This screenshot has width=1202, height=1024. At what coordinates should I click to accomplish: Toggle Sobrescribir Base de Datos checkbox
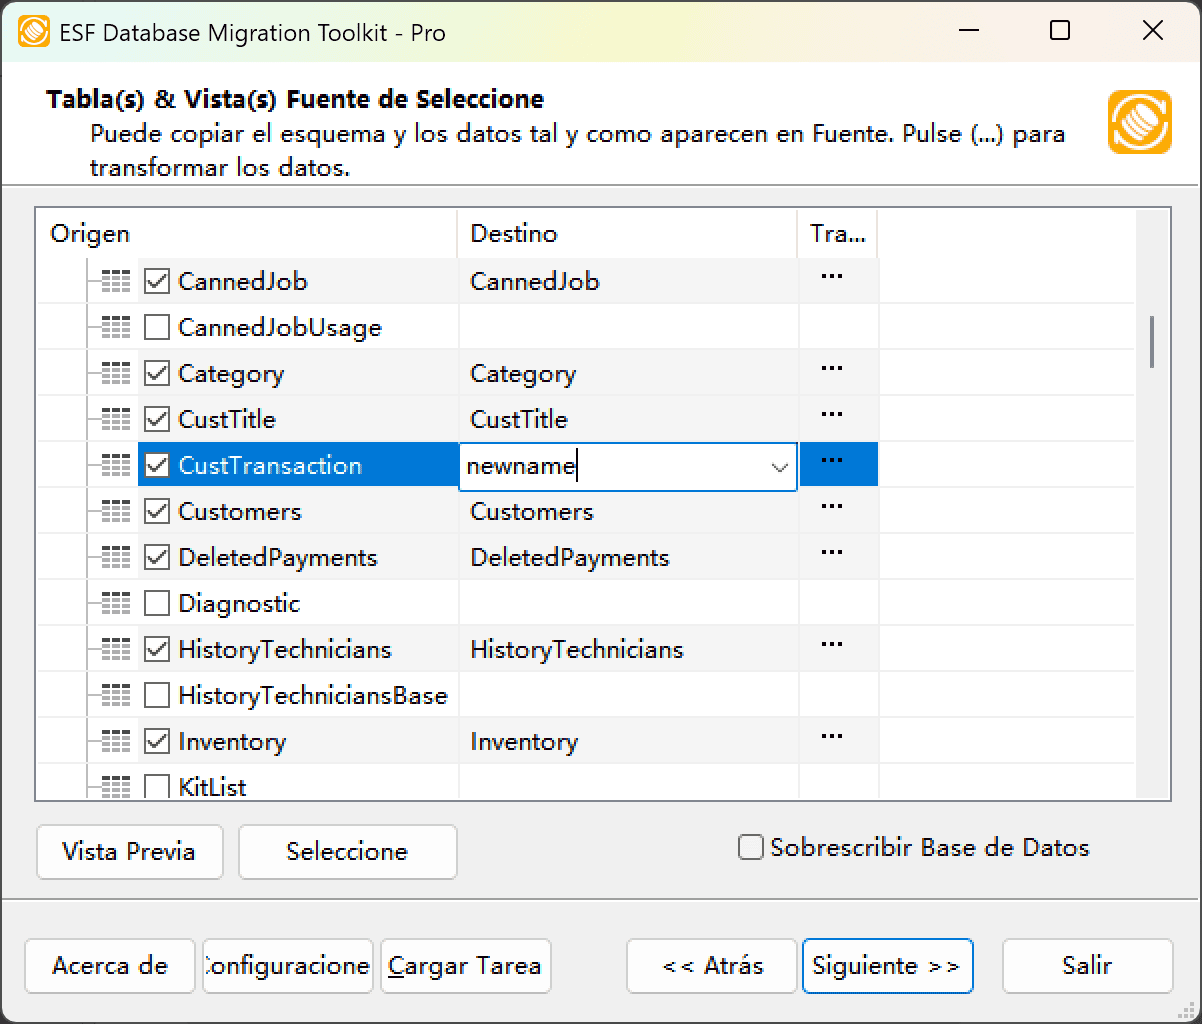click(751, 848)
